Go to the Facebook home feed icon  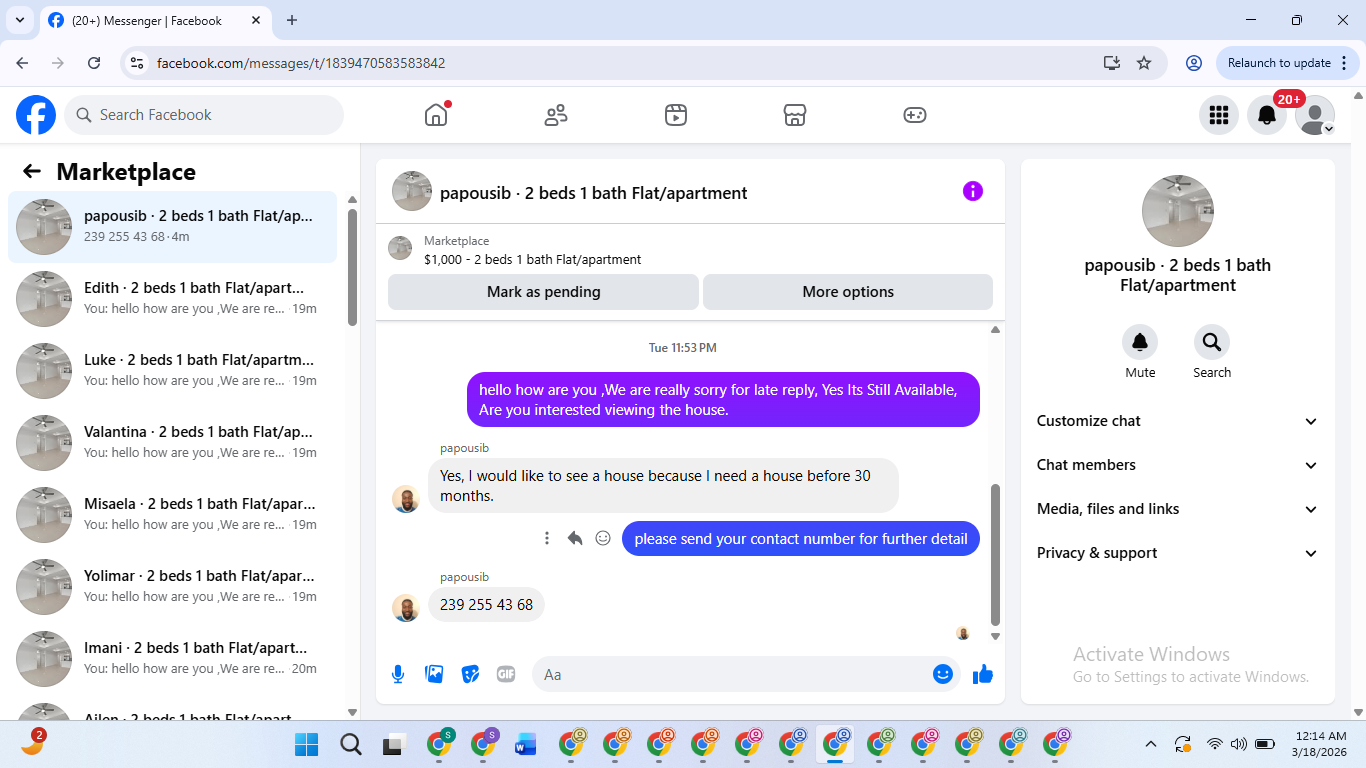(436, 115)
